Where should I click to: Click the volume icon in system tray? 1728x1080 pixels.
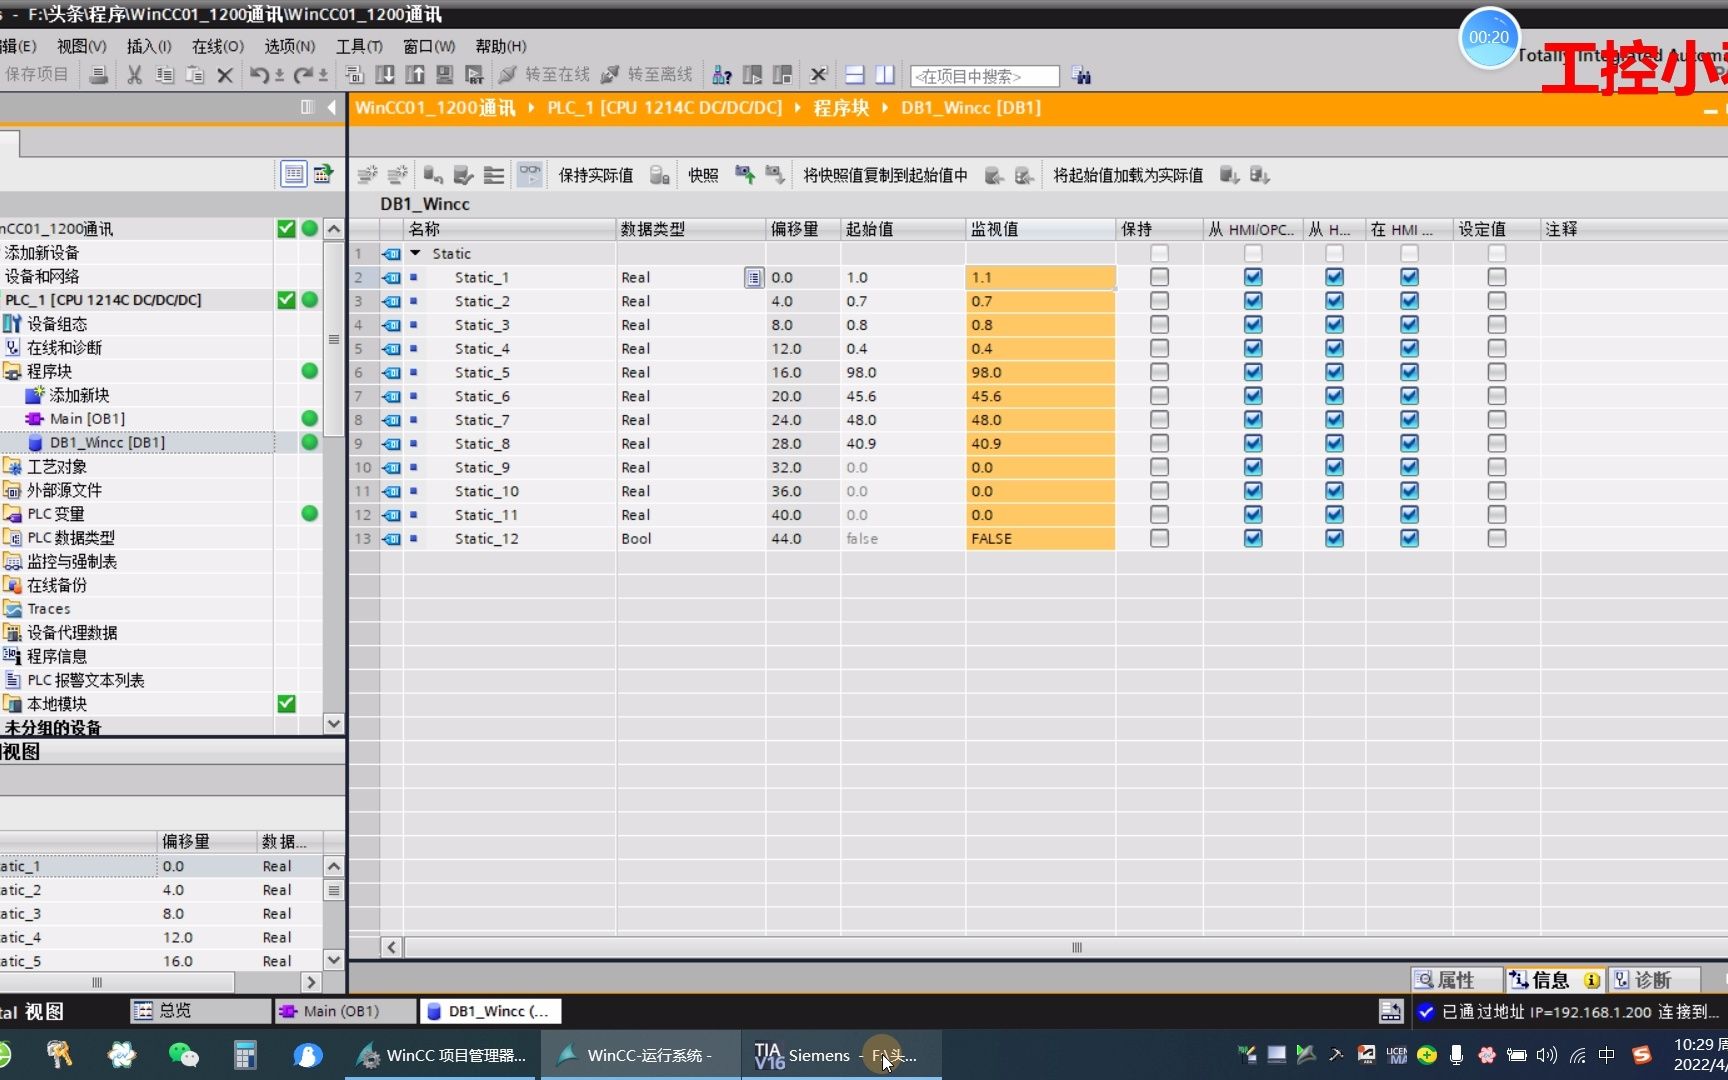(x=1547, y=1055)
